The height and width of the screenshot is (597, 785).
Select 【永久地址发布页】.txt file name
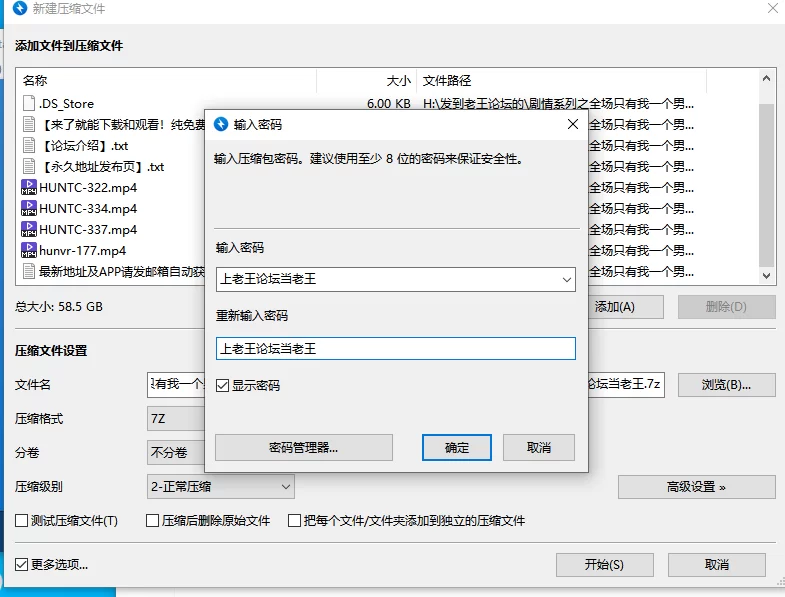[102, 167]
